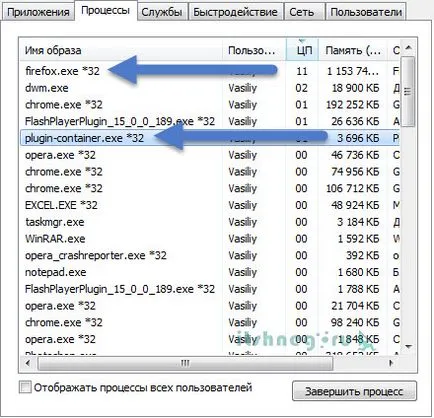434x418 pixels.
Task: Sort by the Пользо... column header
Action: (254, 50)
